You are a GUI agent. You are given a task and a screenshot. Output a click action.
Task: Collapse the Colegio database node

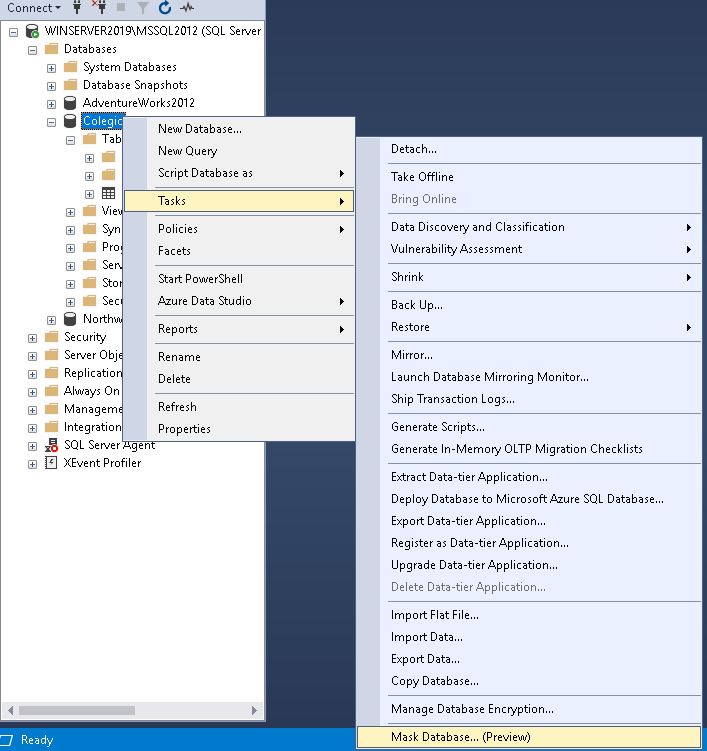coord(51,122)
